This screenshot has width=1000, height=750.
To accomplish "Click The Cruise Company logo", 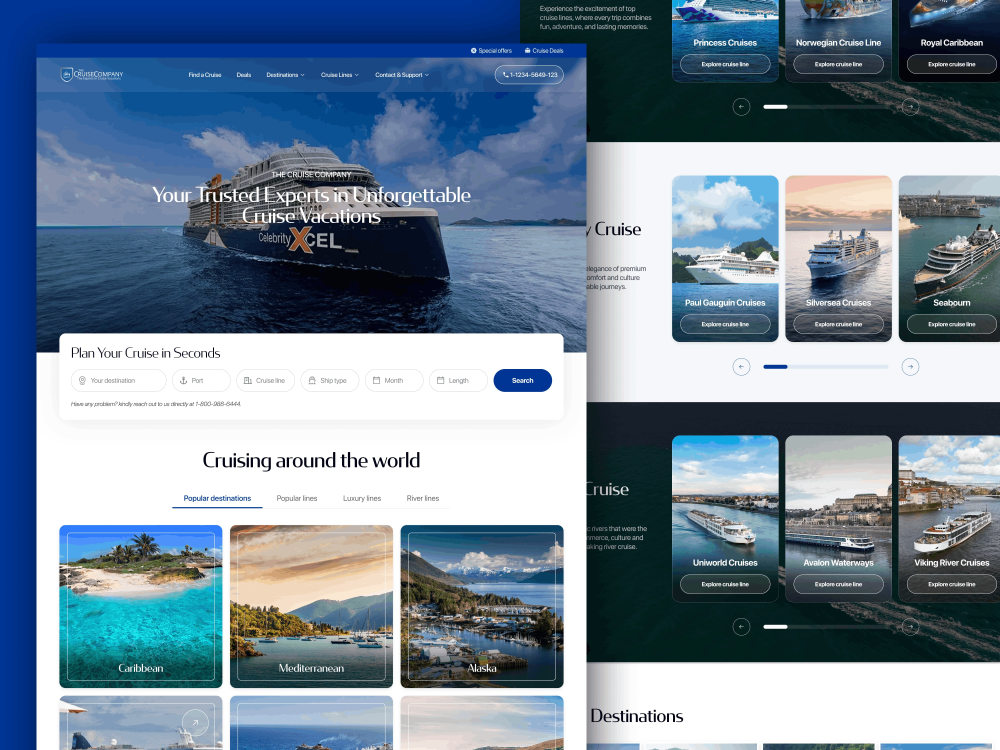I will pyautogui.click(x=92, y=75).
